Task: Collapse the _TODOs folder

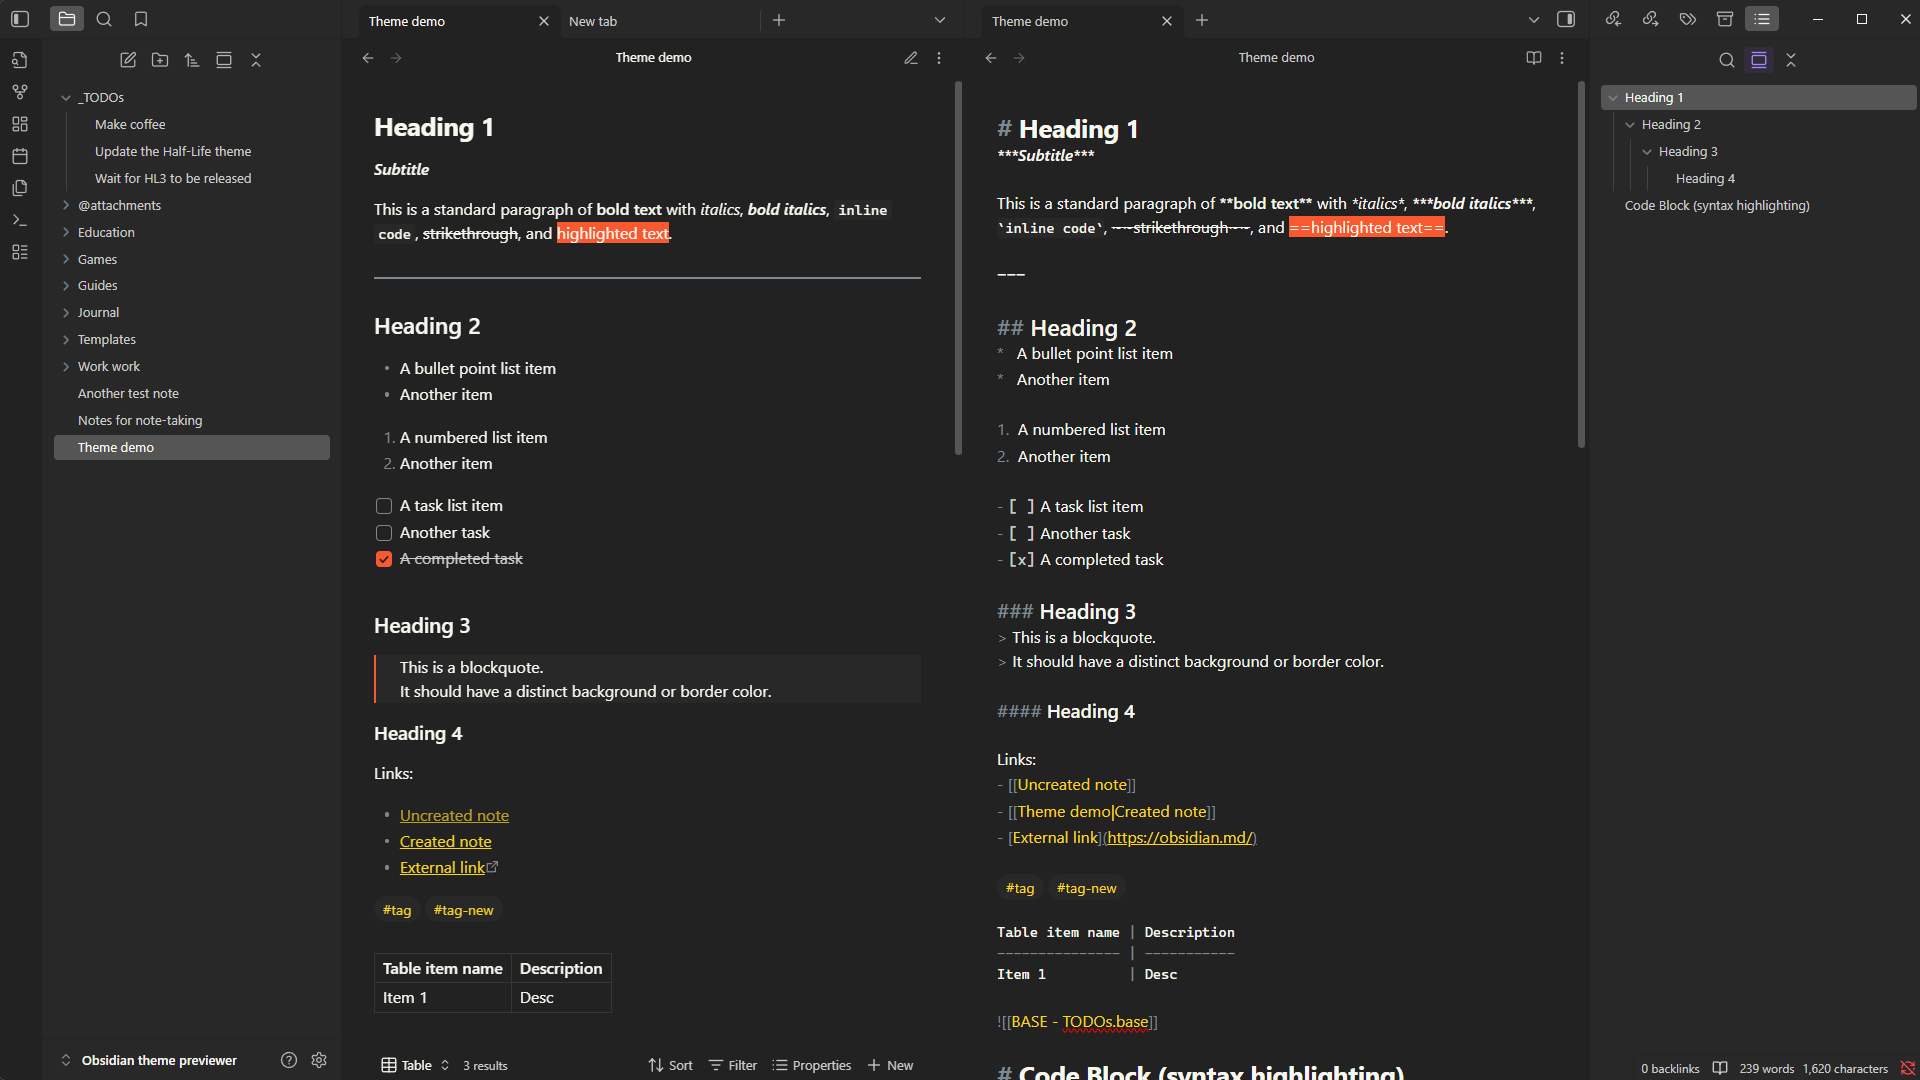Action: tap(66, 97)
